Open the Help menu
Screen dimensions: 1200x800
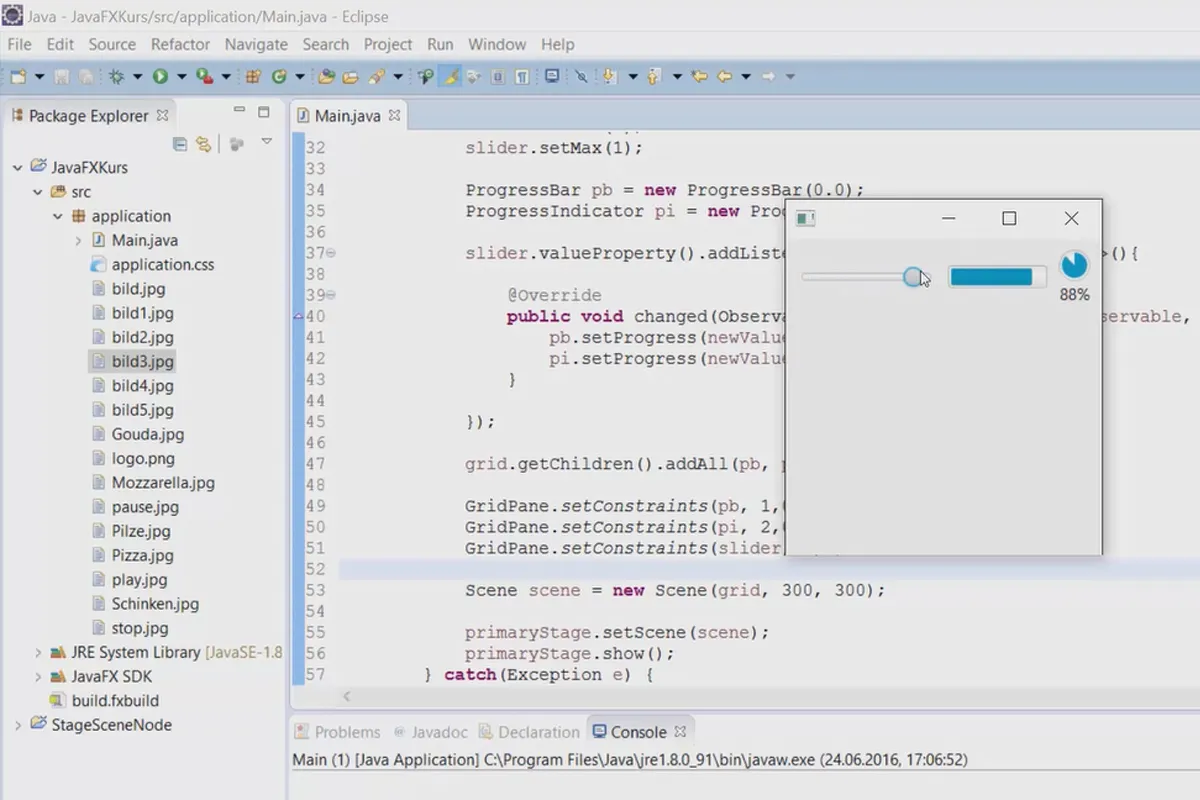(558, 44)
